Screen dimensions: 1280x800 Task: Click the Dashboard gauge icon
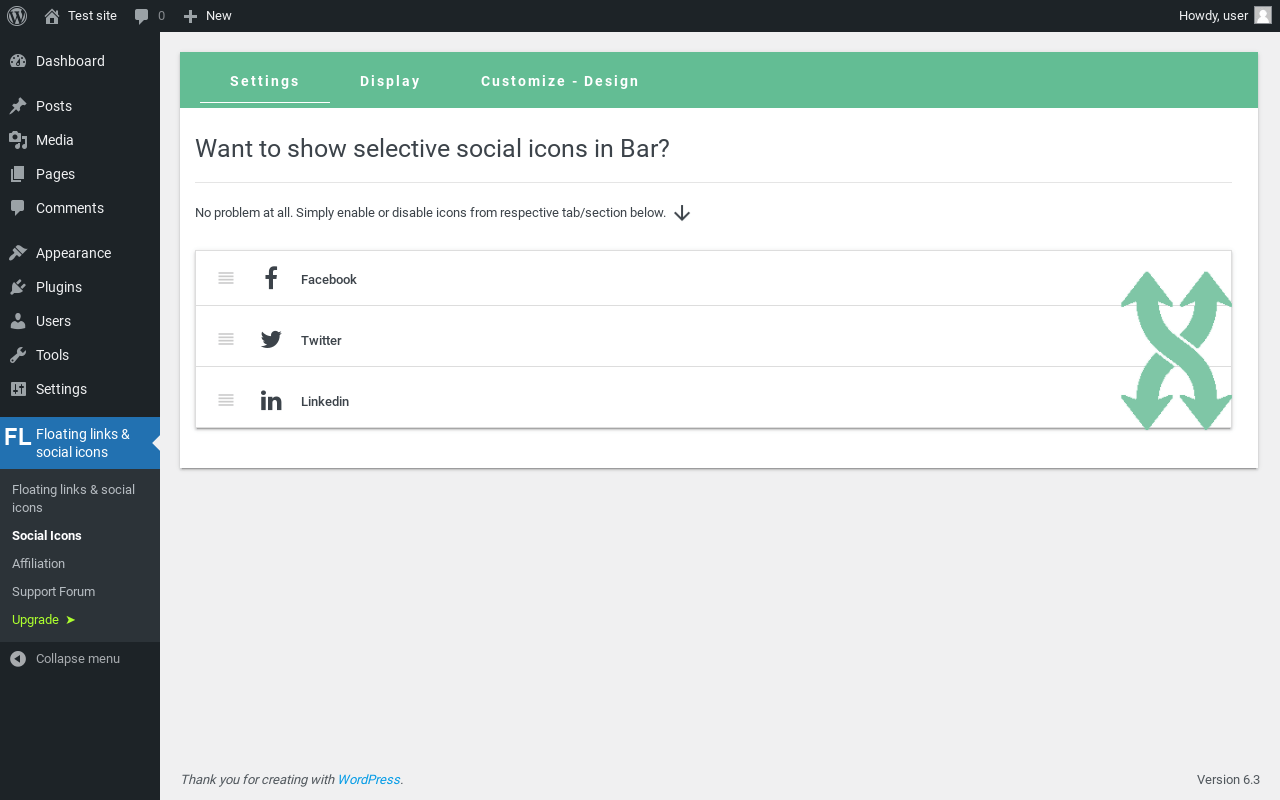coord(18,61)
